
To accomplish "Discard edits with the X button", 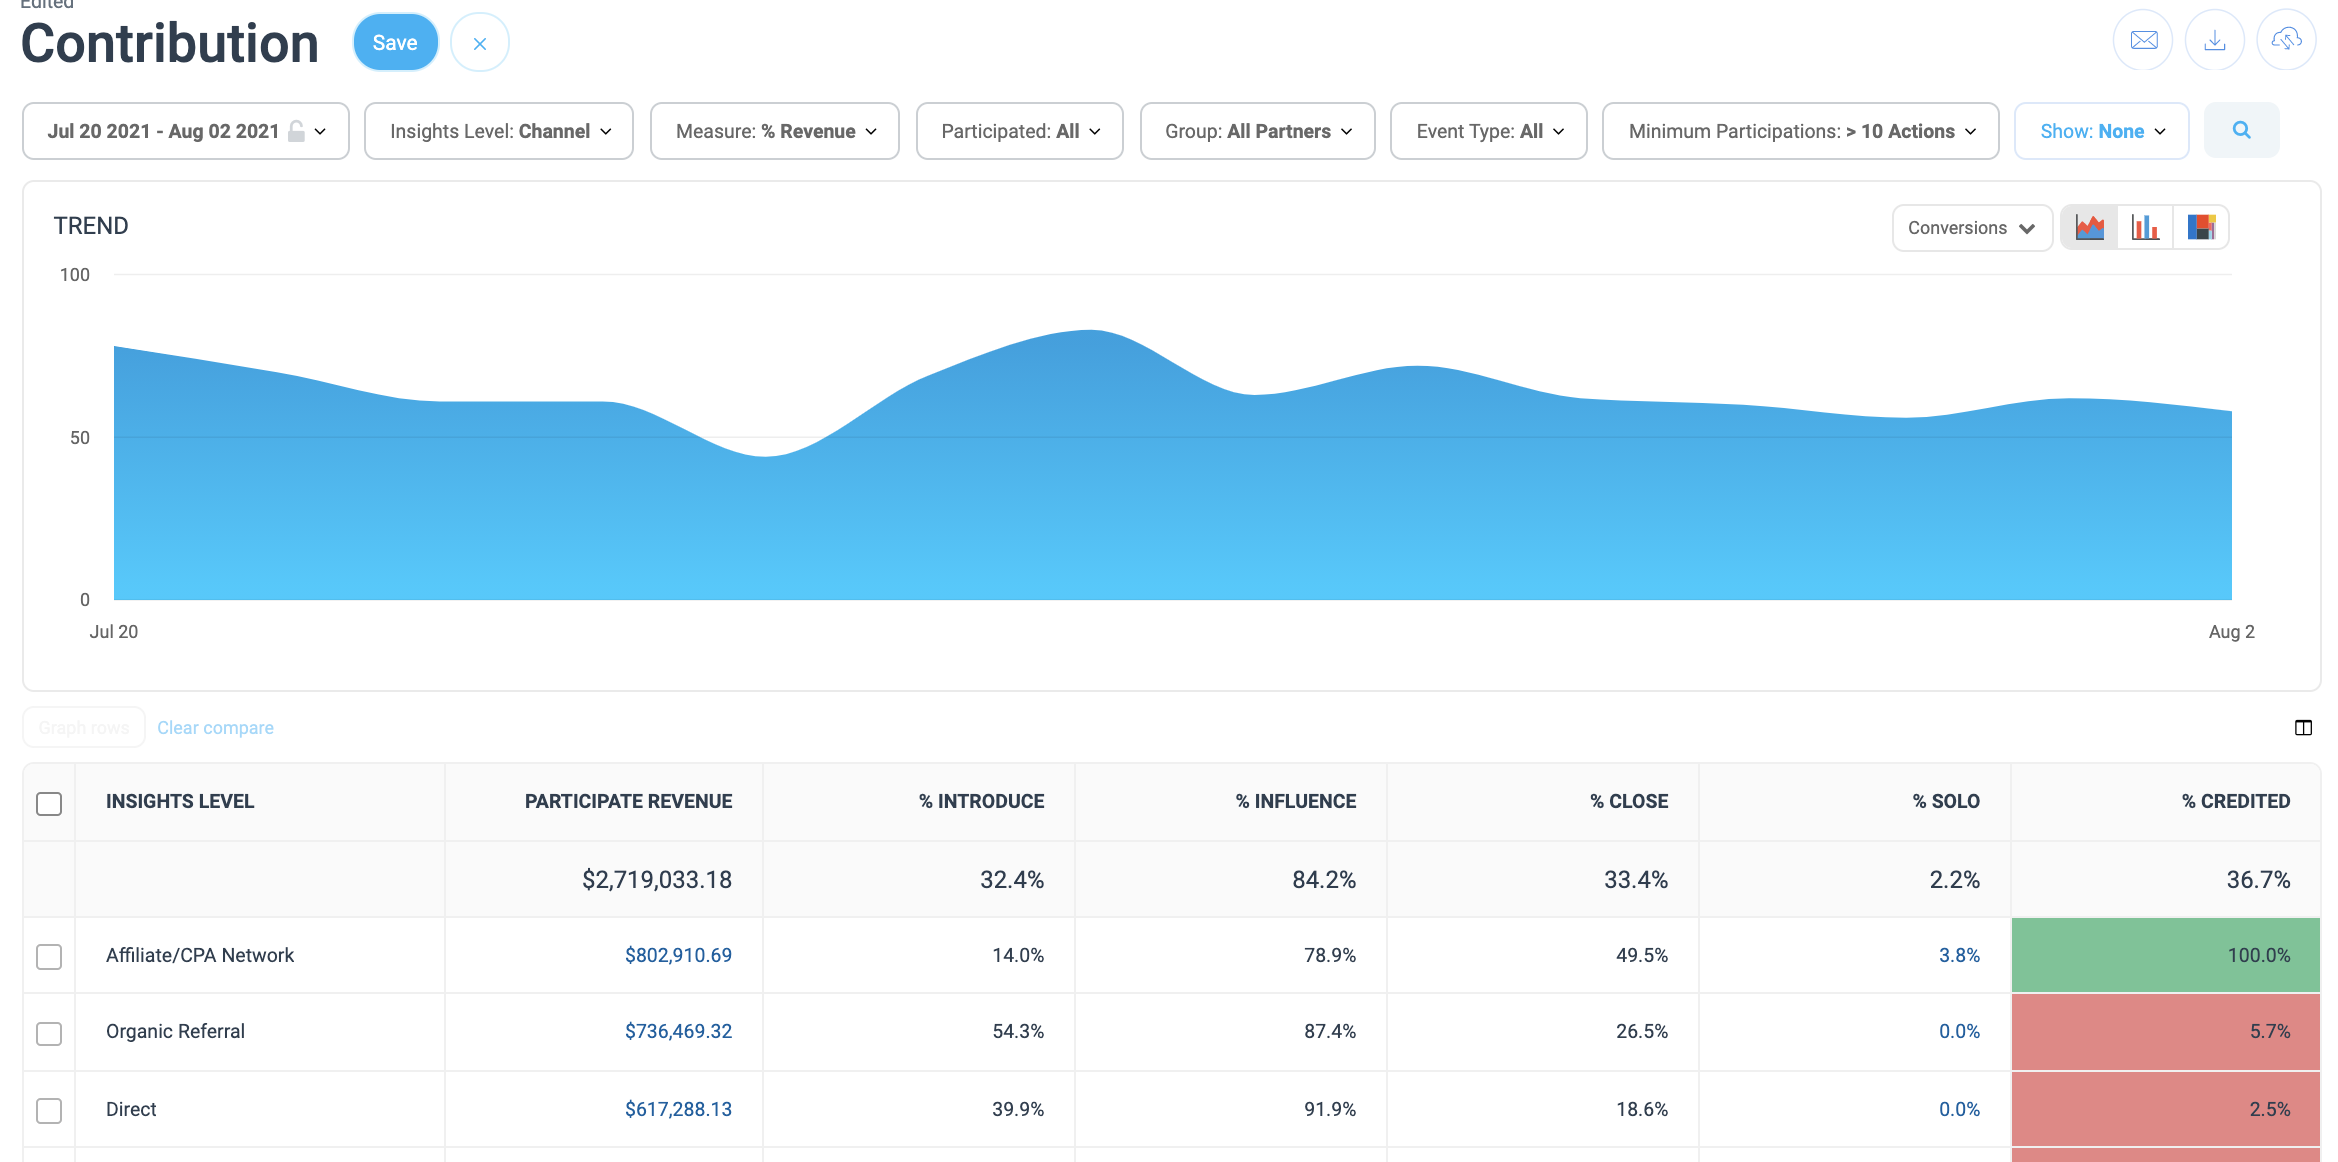I will [480, 43].
